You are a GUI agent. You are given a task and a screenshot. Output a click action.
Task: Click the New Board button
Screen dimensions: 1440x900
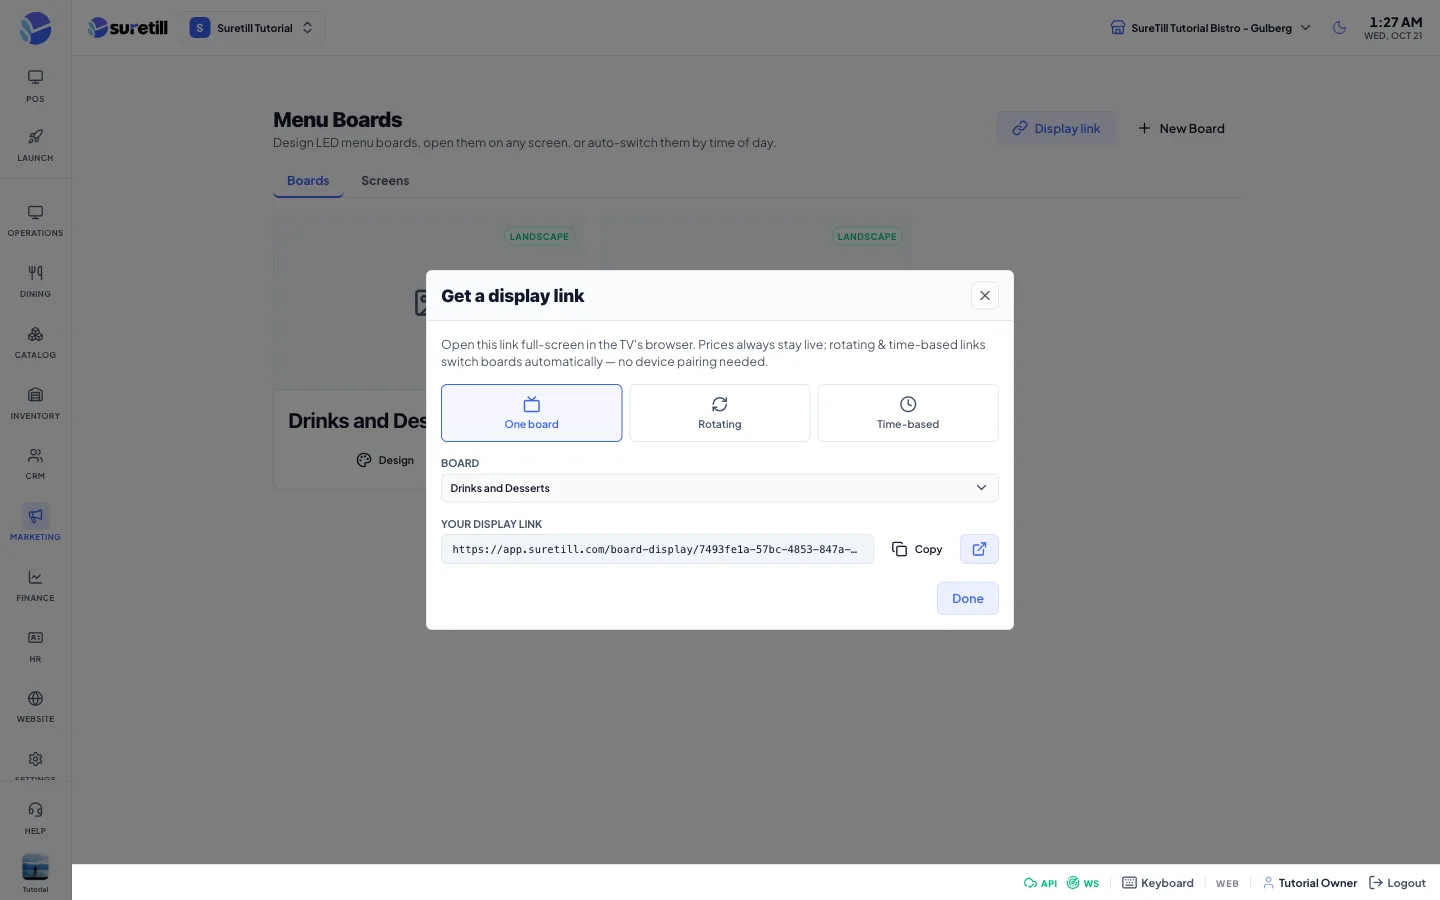coord(1181,128)
